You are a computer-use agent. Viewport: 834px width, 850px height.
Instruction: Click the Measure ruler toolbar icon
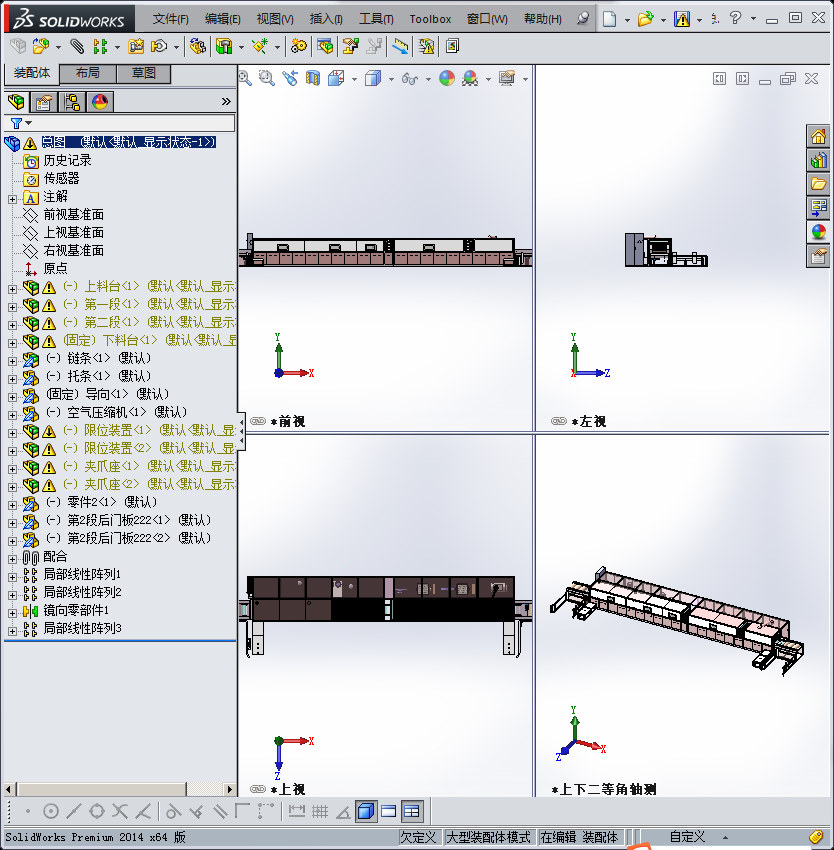[400, 47]
